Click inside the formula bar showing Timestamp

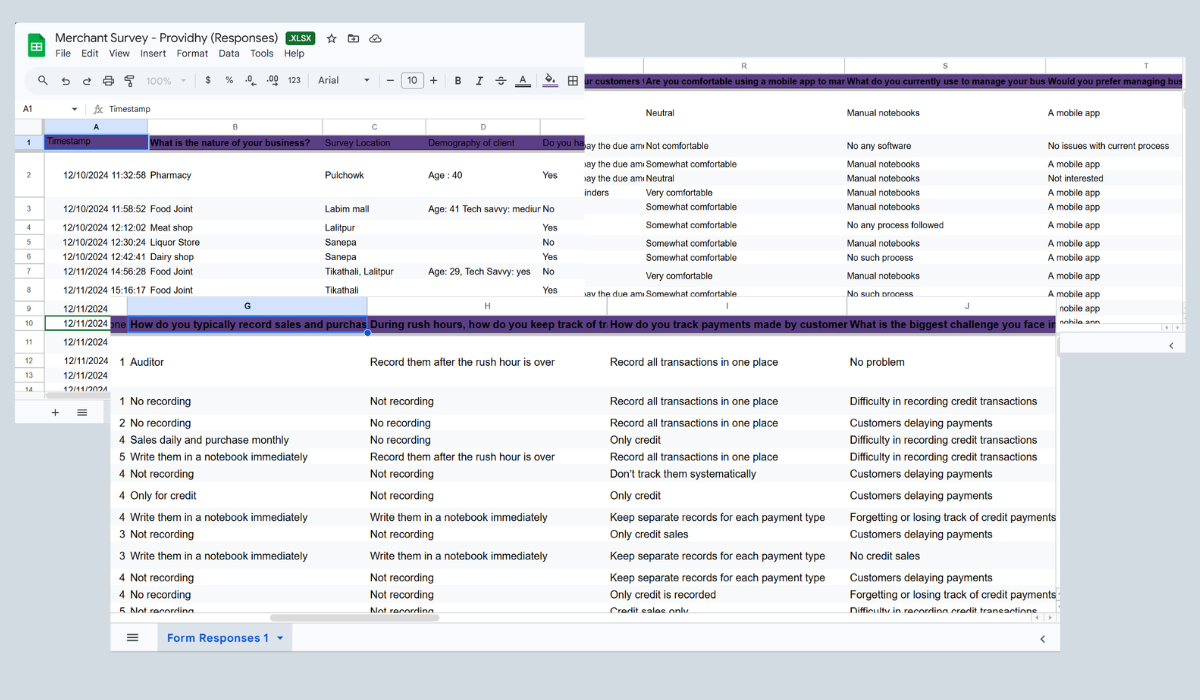[x=130, y=107]
